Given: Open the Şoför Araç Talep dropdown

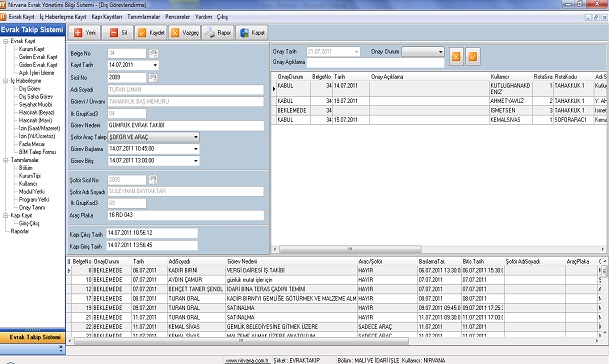Looking at the screenshot, I should point(195,137).
